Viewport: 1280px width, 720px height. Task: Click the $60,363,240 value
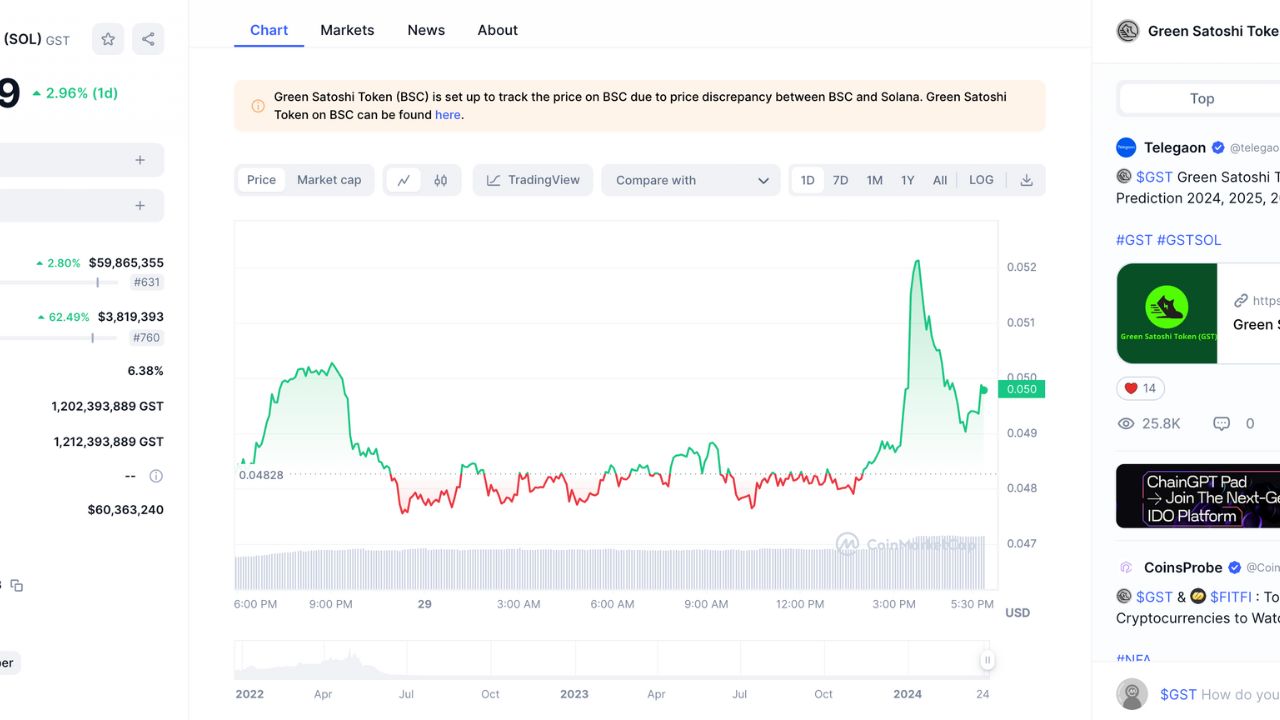[x=126, y=510]
